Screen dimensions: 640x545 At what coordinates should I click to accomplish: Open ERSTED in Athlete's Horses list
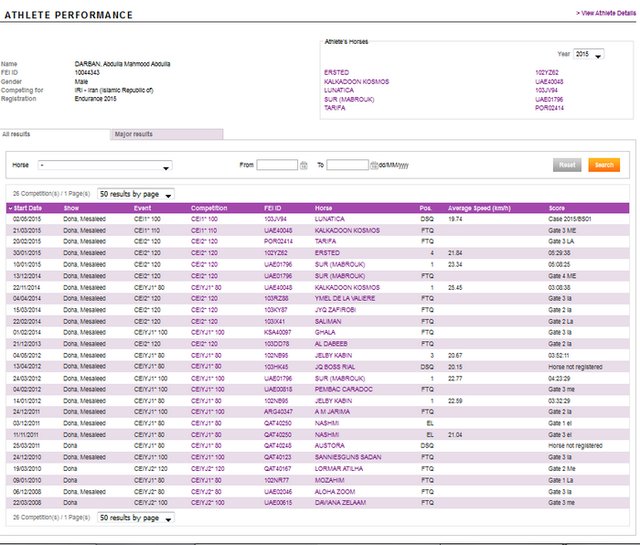click(x=336, y=73)
